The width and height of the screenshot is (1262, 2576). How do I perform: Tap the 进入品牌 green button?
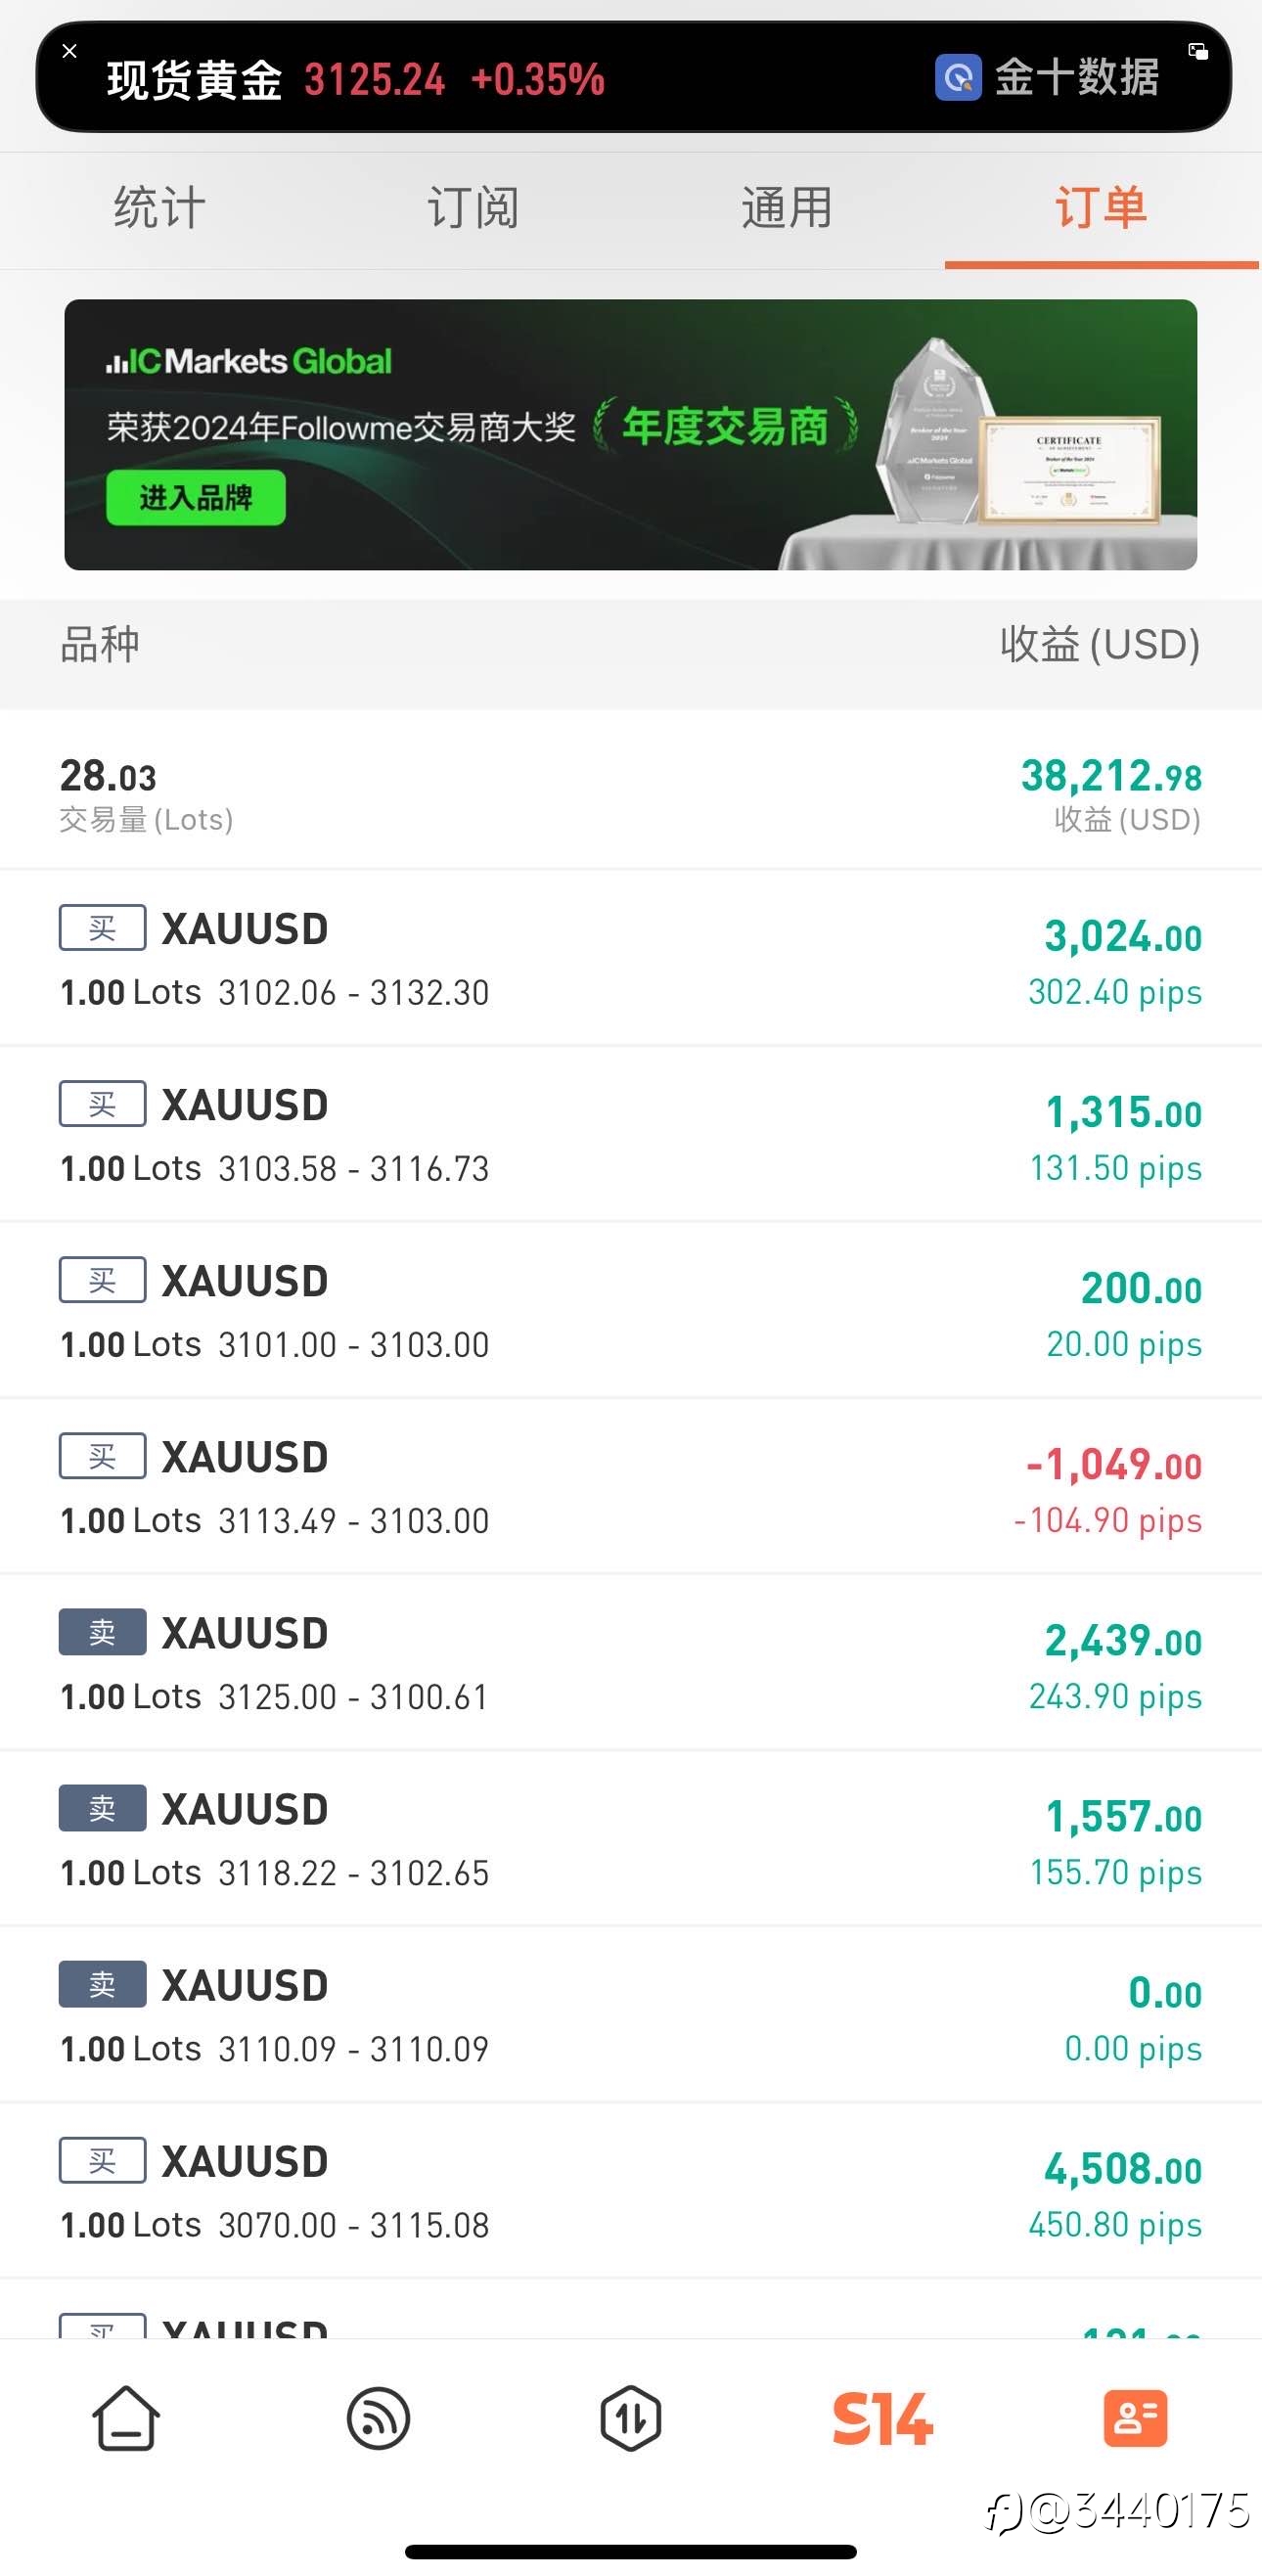pyautogui.click(x=196, y=497)
